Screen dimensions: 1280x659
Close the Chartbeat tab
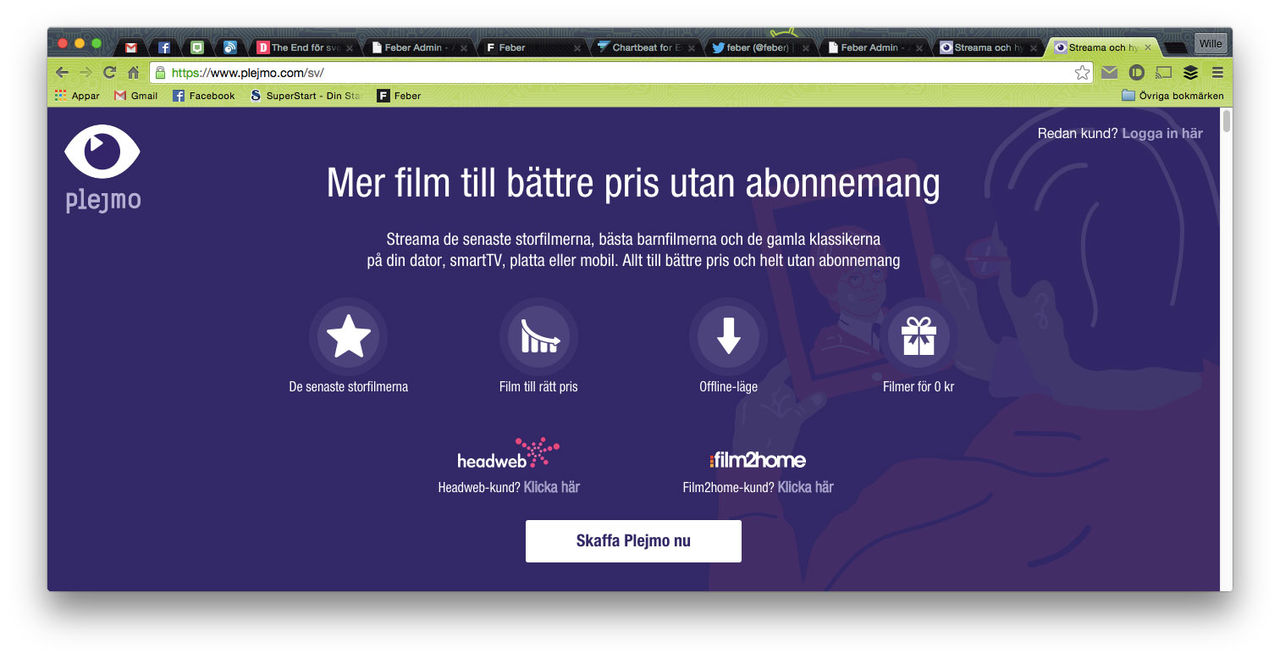691,48
